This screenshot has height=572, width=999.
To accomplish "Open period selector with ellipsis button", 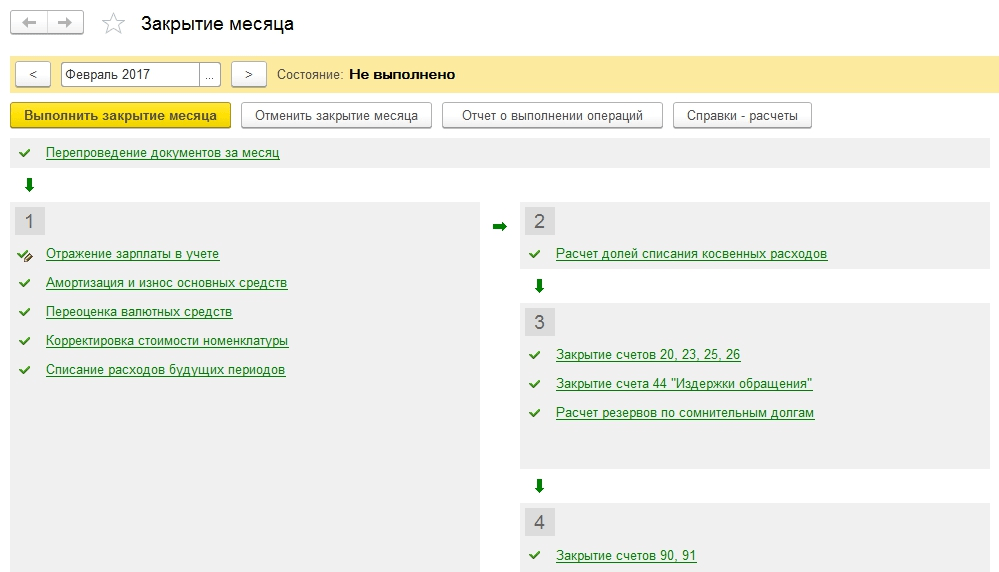I will click(x=210, y=74).
